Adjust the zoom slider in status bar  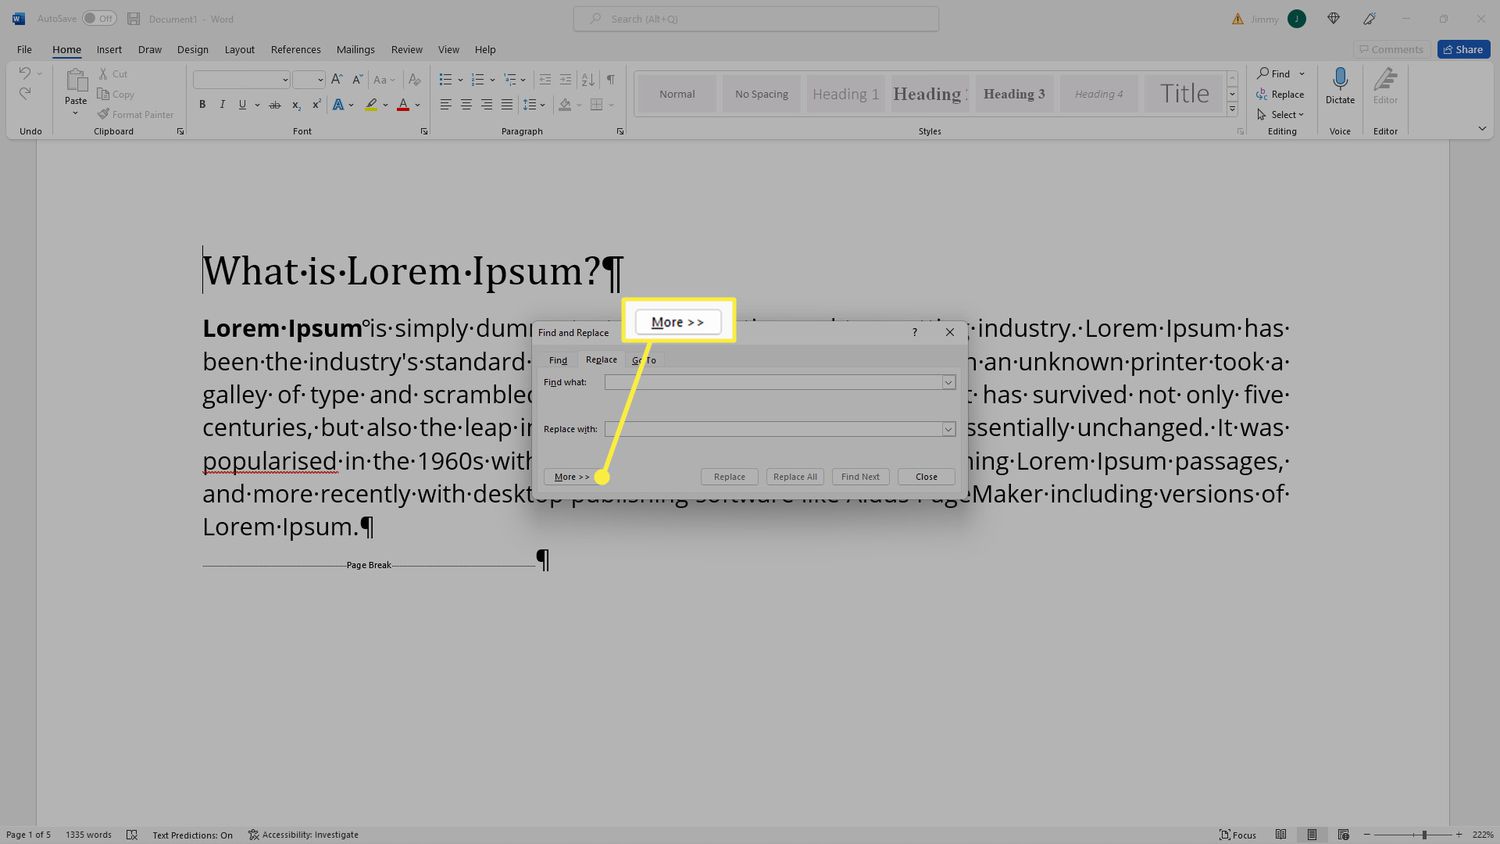[x=1424, y=835]
